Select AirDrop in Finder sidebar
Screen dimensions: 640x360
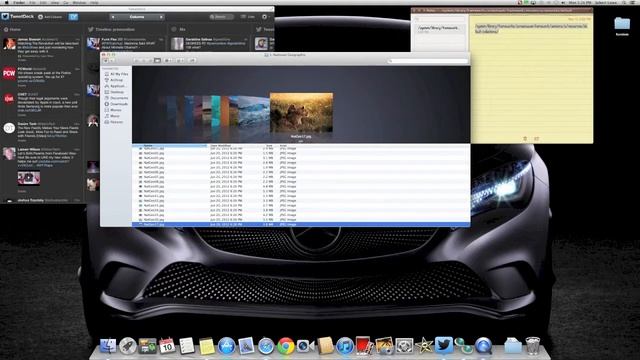(114, 80)
